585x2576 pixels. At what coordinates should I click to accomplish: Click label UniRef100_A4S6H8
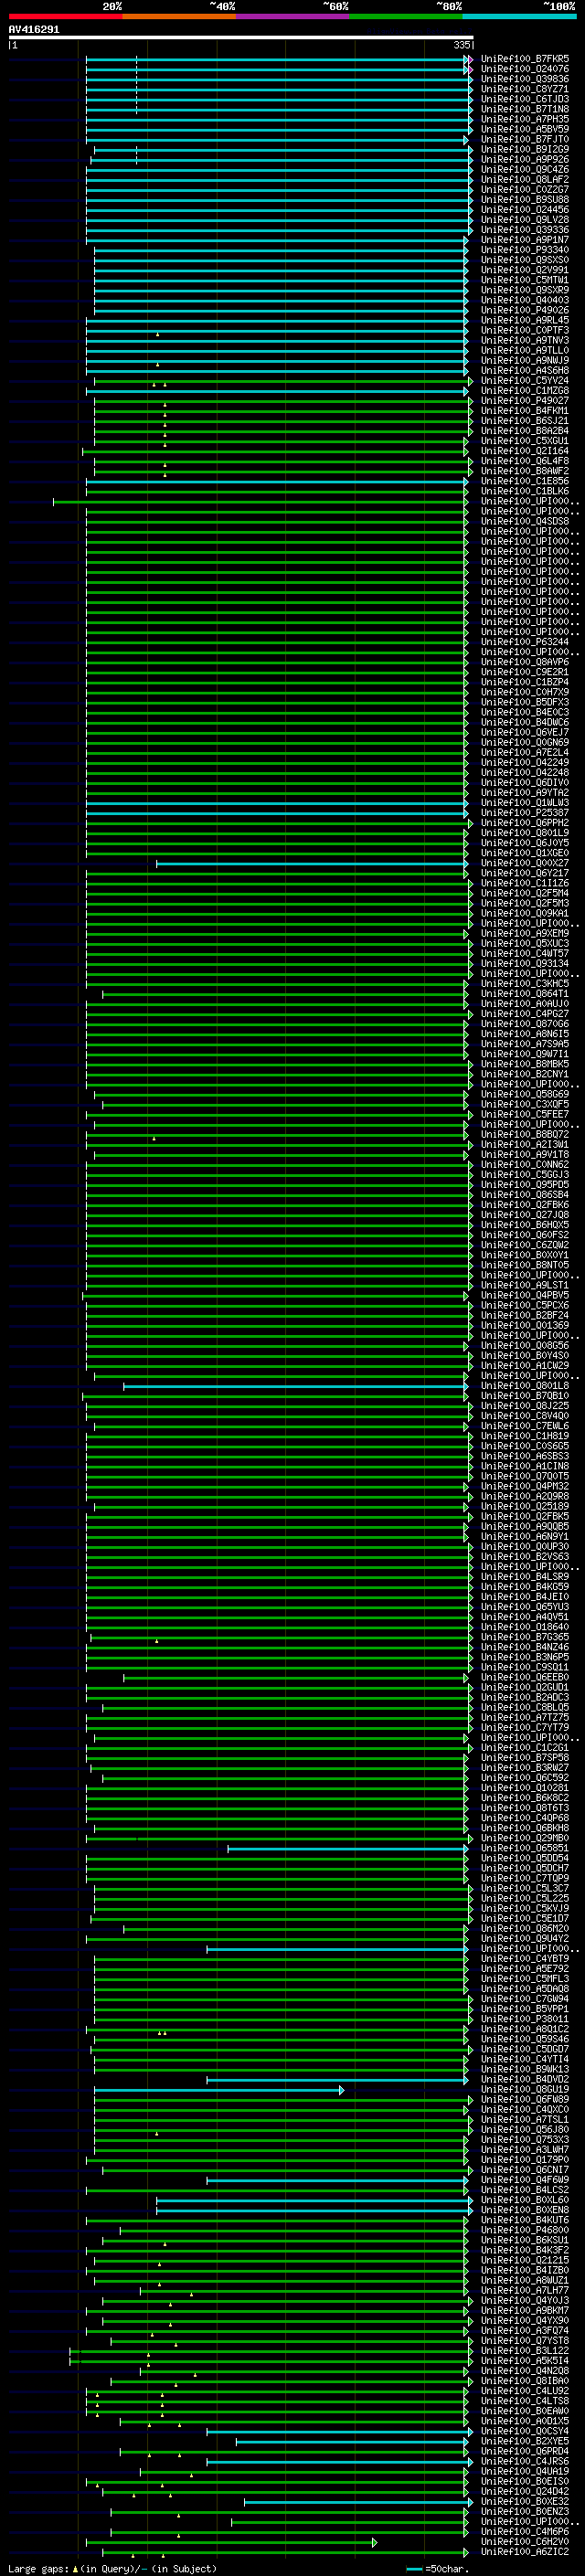(x=525, y=370)
